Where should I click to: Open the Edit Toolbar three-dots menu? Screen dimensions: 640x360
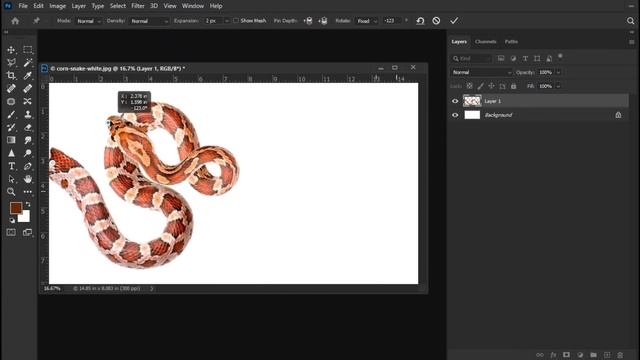pyautogui.click(x=27, y=191)
